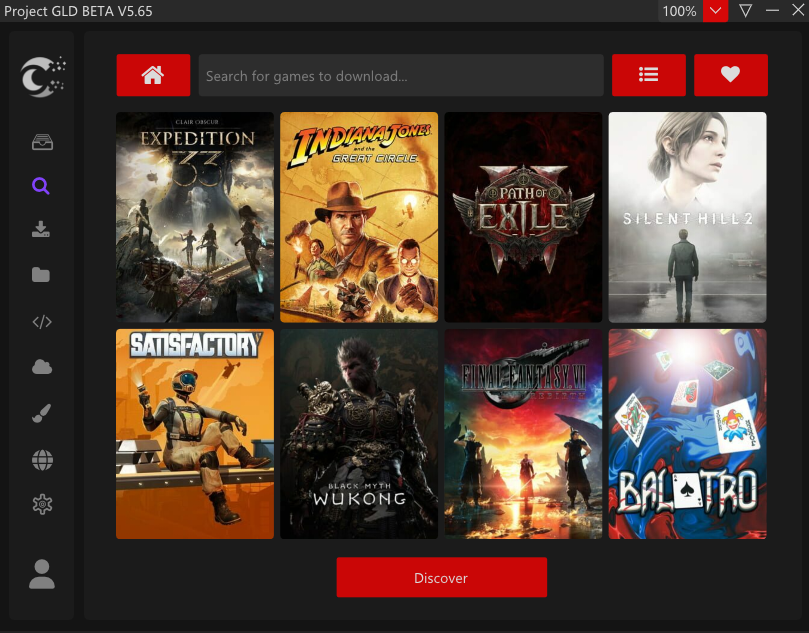
Task: Open the cloud icon in sidebar
Action: [x=42, y=367]
